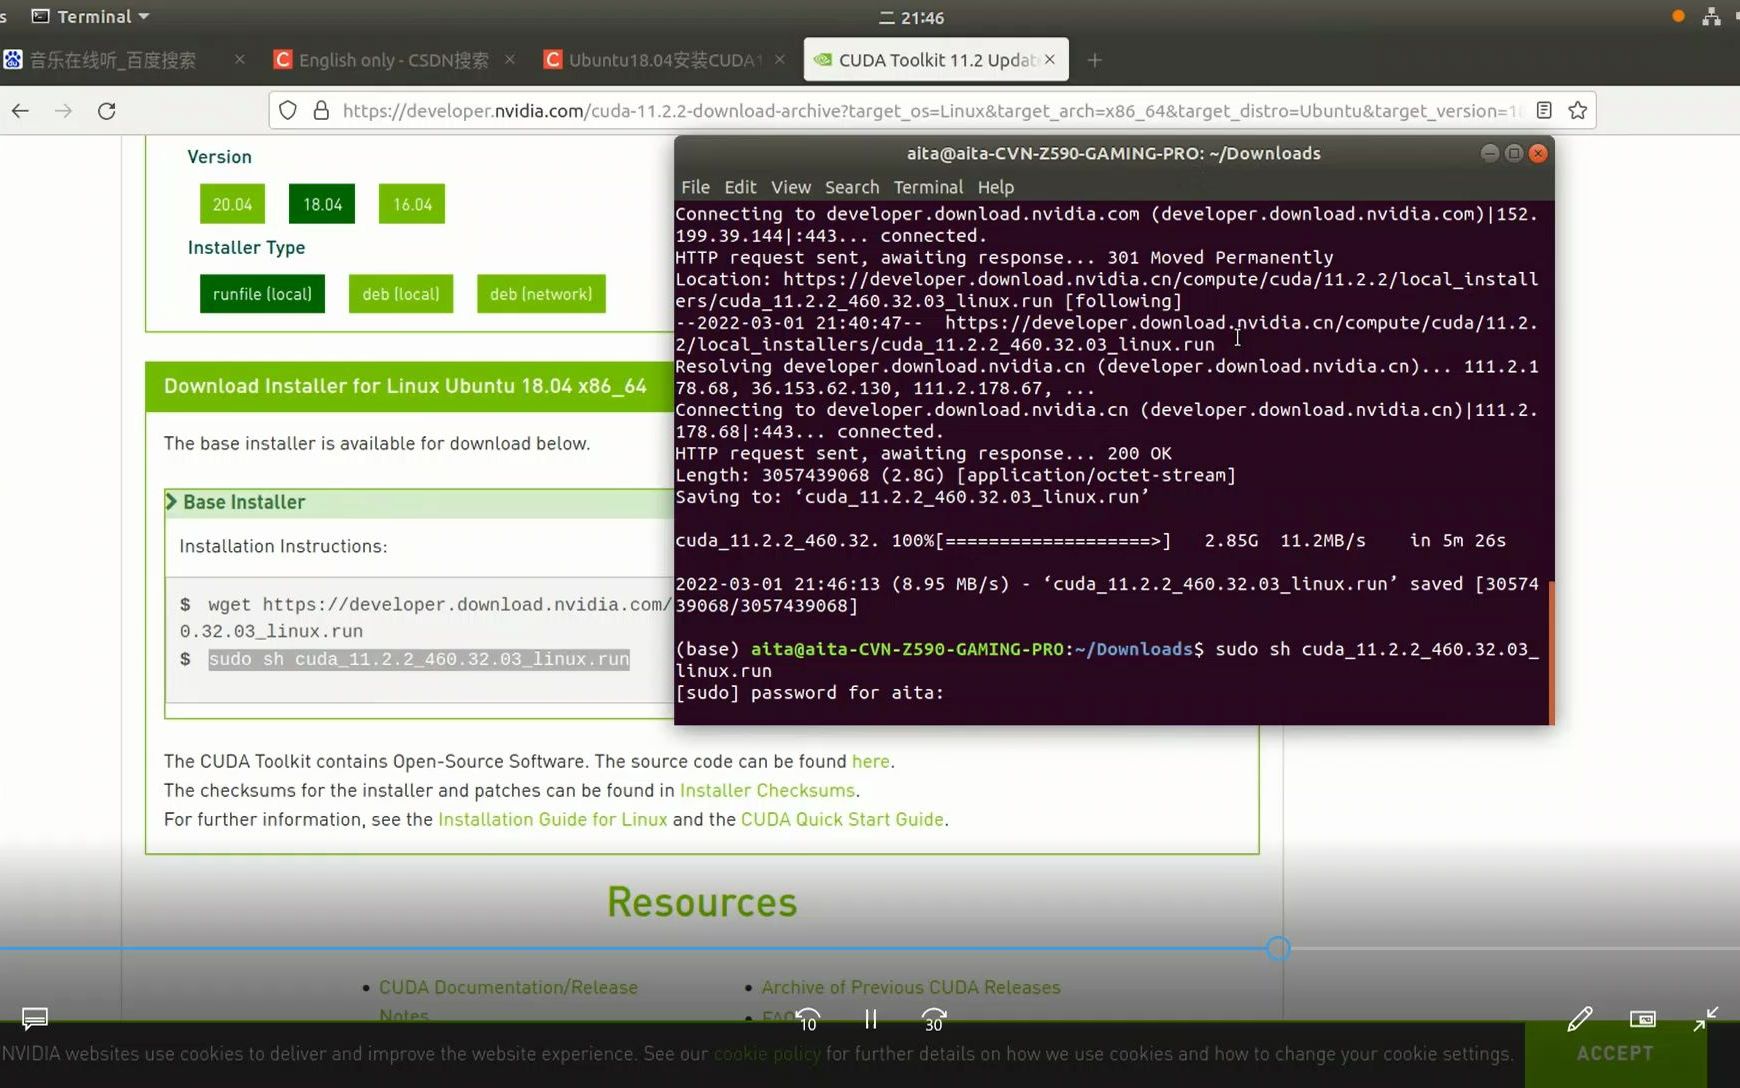The image size is (1740, 1088).
Task: Switch to English only CSDN tab
Action: (393, 60)
